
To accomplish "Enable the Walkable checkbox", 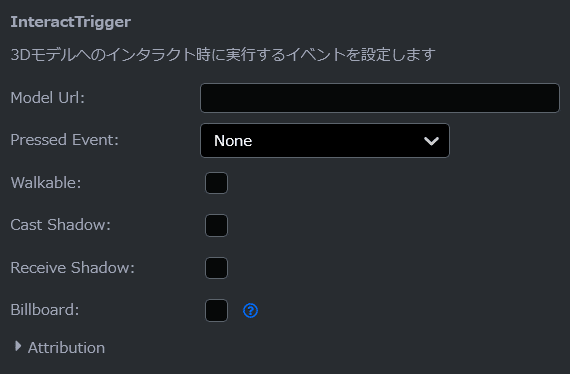I will pos(216,183).
